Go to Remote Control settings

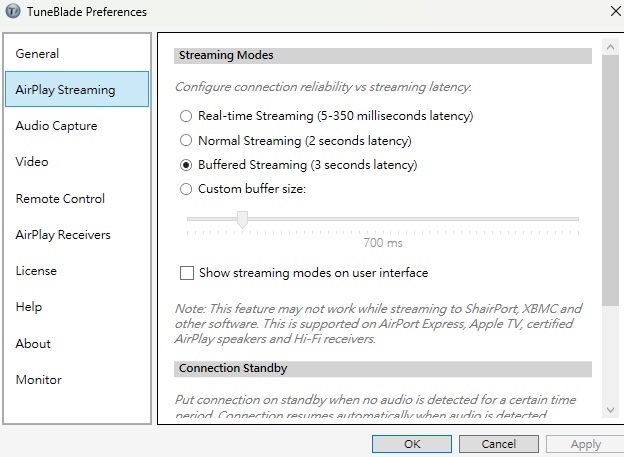coord(60,199)
